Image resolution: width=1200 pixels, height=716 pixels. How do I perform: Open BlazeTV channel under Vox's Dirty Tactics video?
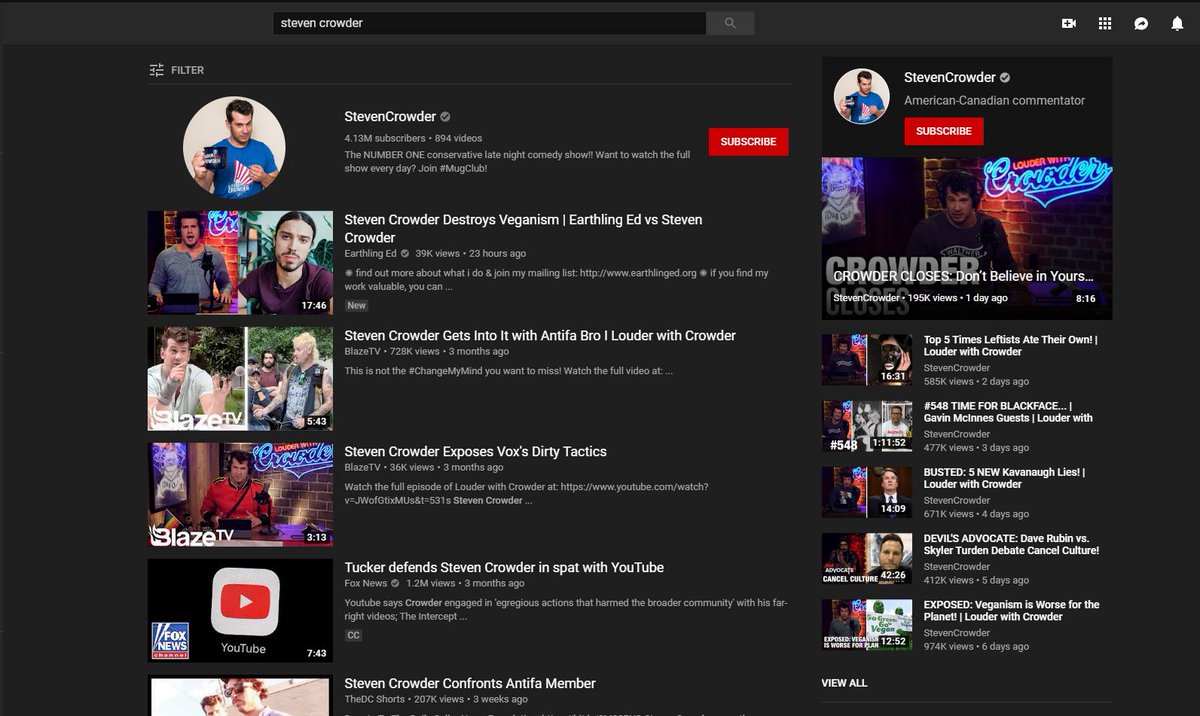pyautogui.click(x=363, y=468)
